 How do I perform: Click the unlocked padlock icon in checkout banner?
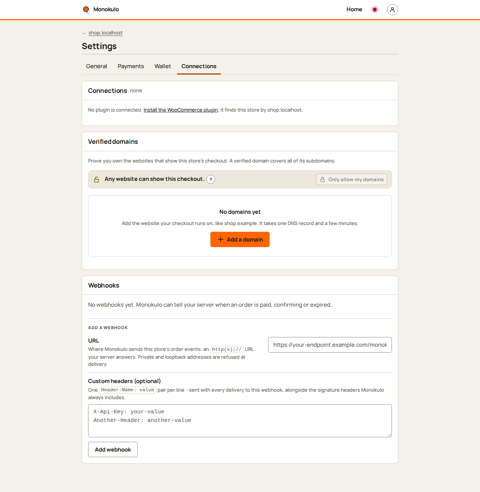click(x=96, y=180)
